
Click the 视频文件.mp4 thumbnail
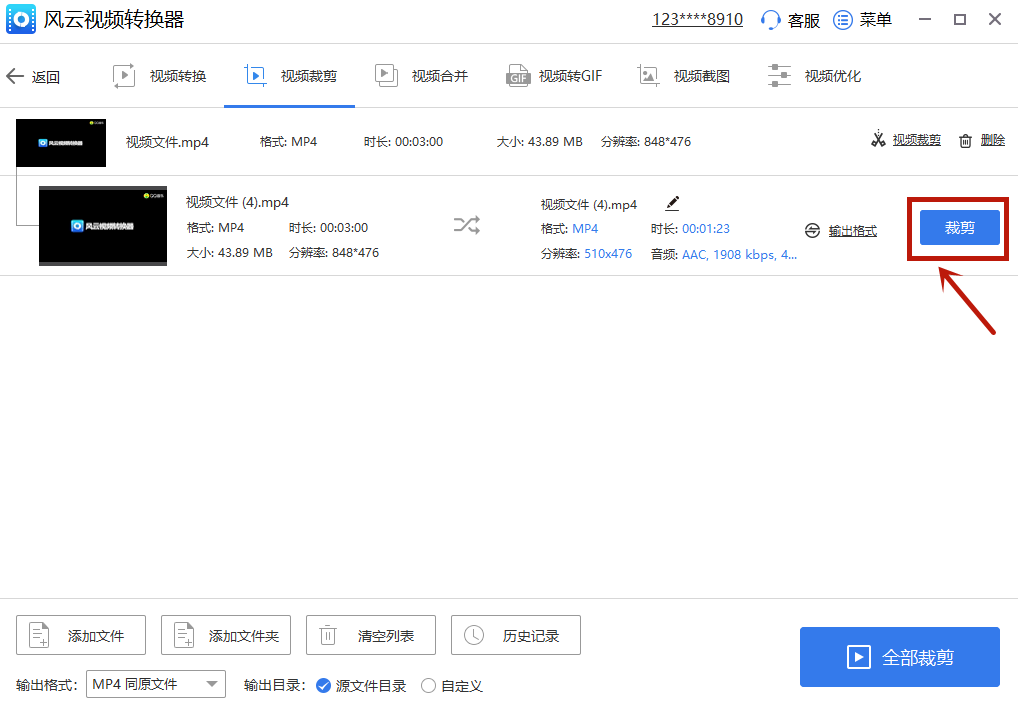pos(61,143)
